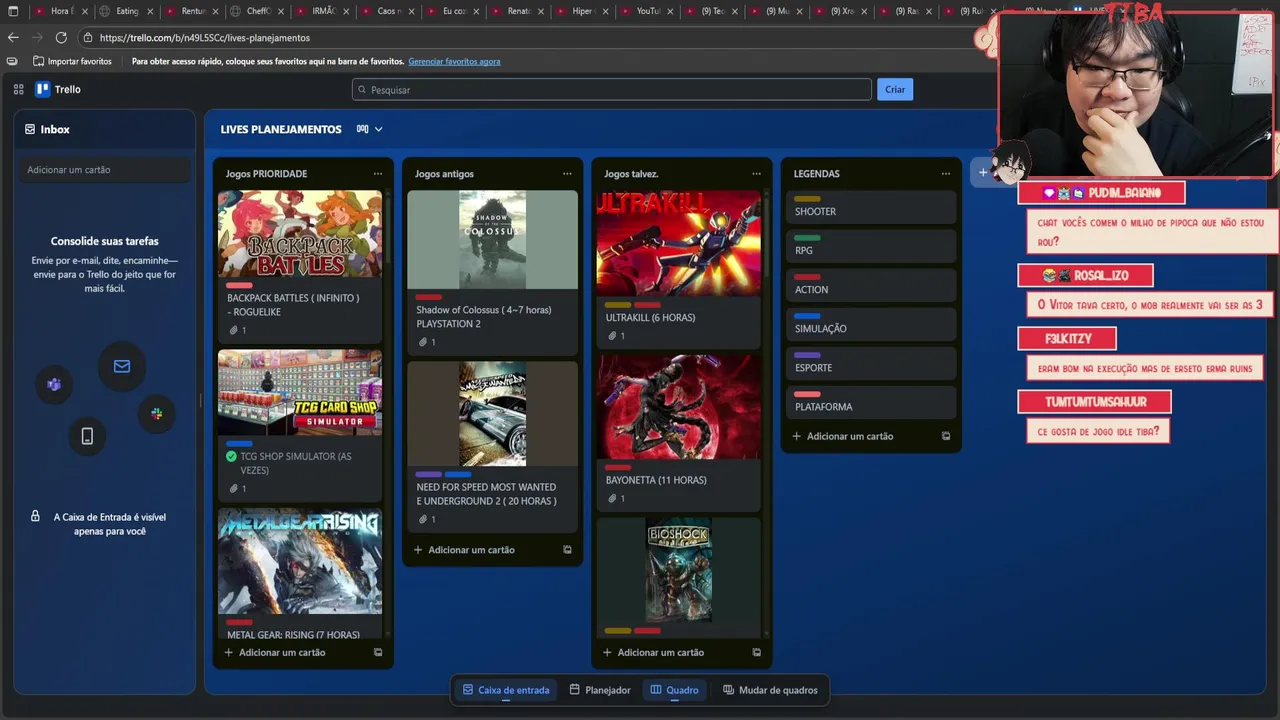Open the LEGENDAS list actions menu
1280x720 pixels.
click(946, 174)
